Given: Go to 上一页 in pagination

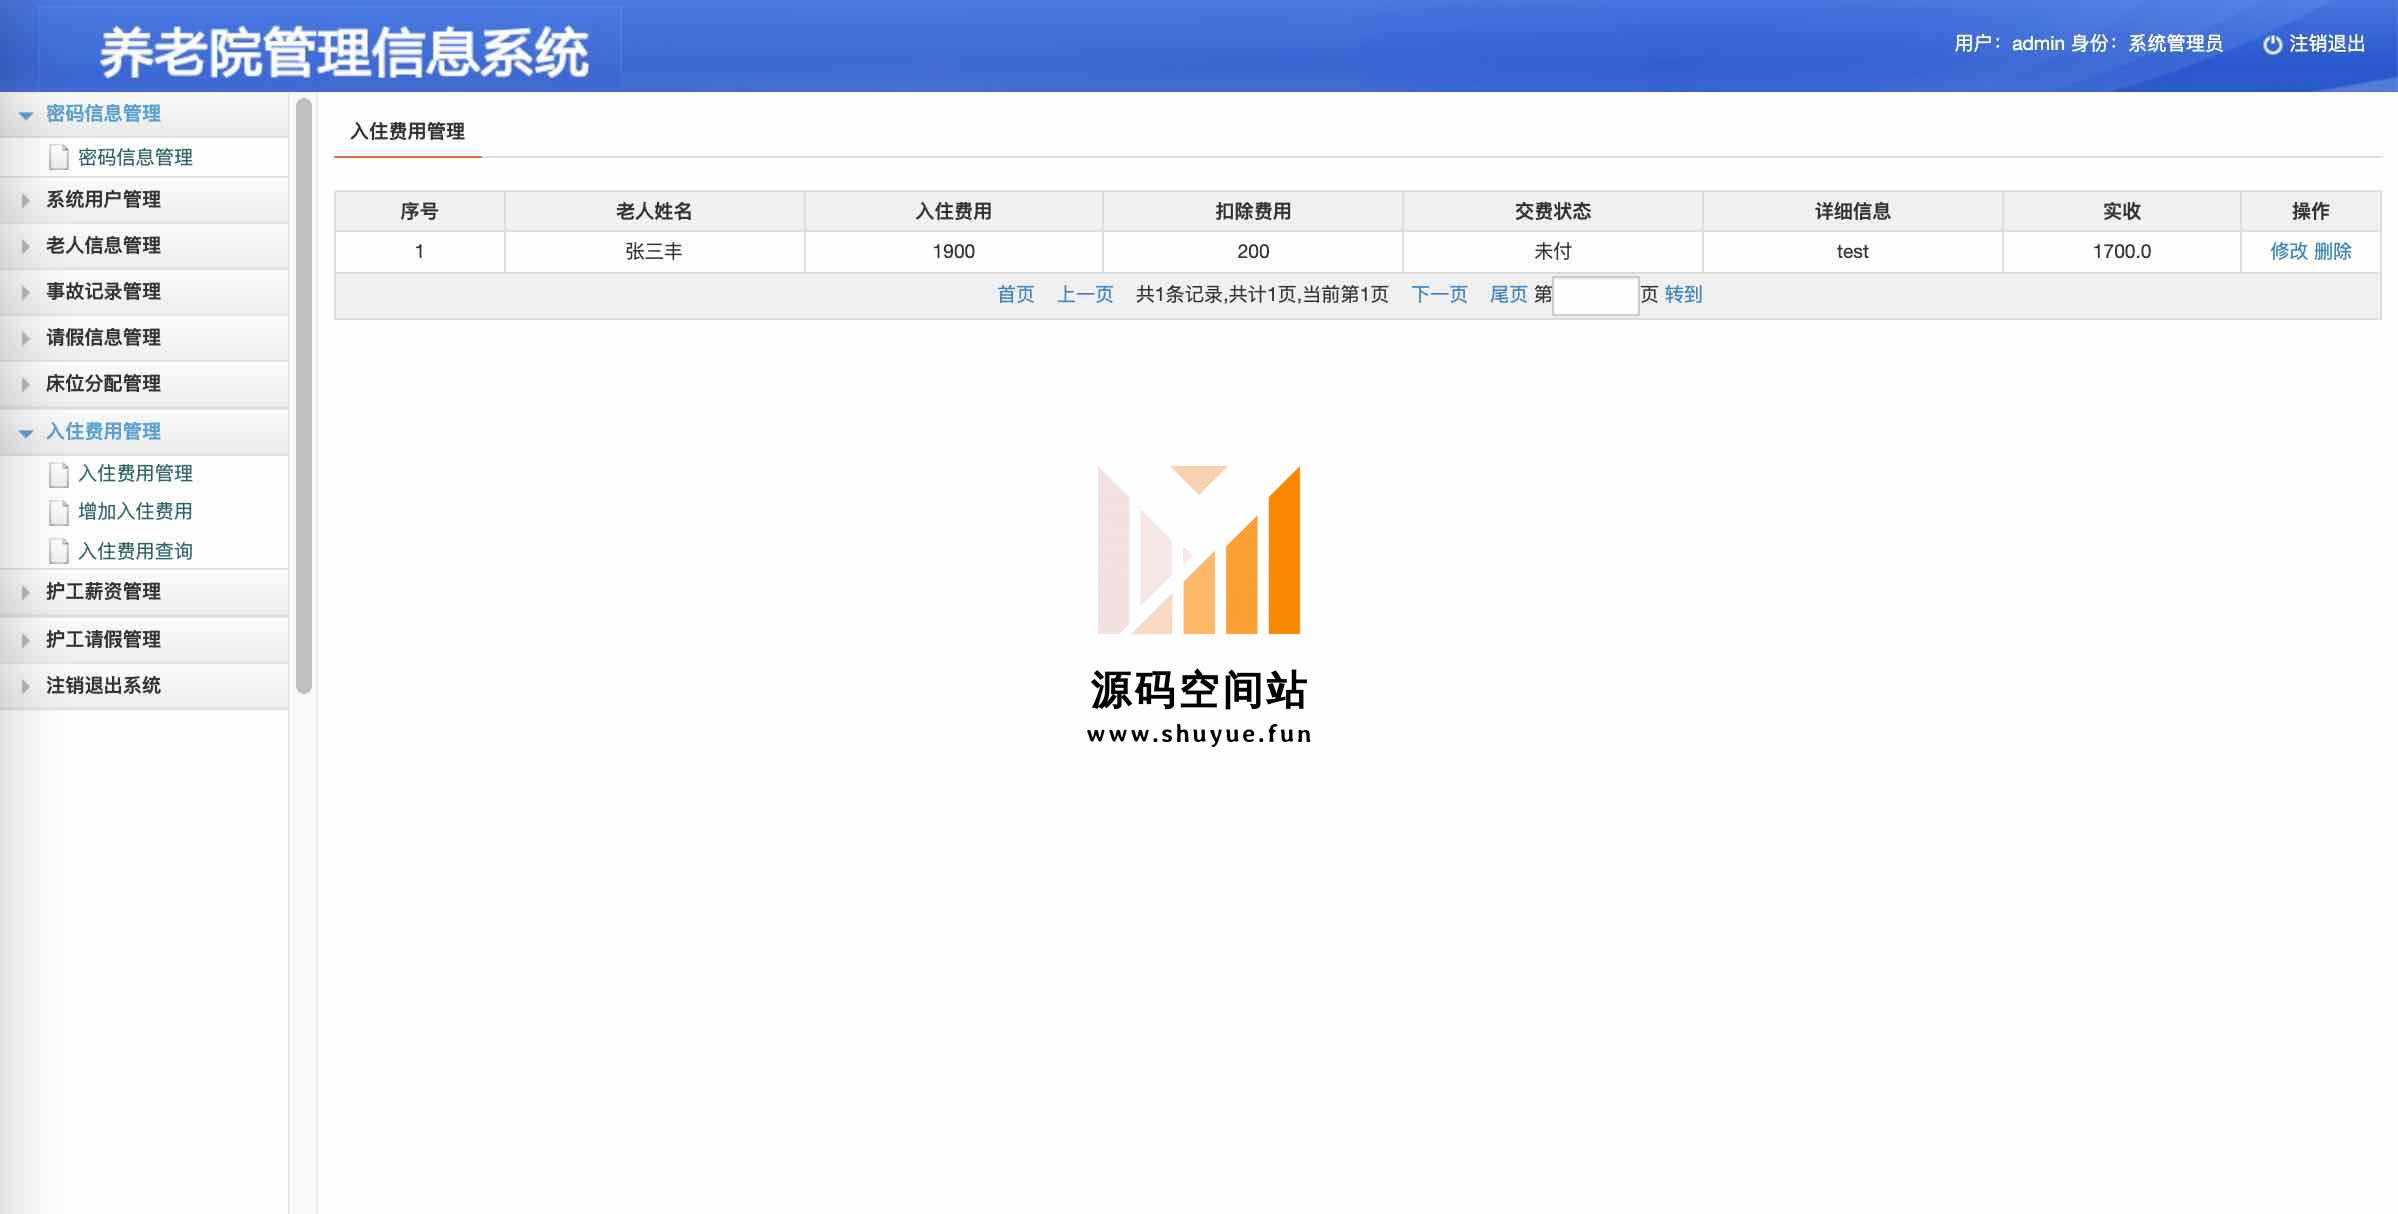Looking at the screenshot, I should (1086, 294).
